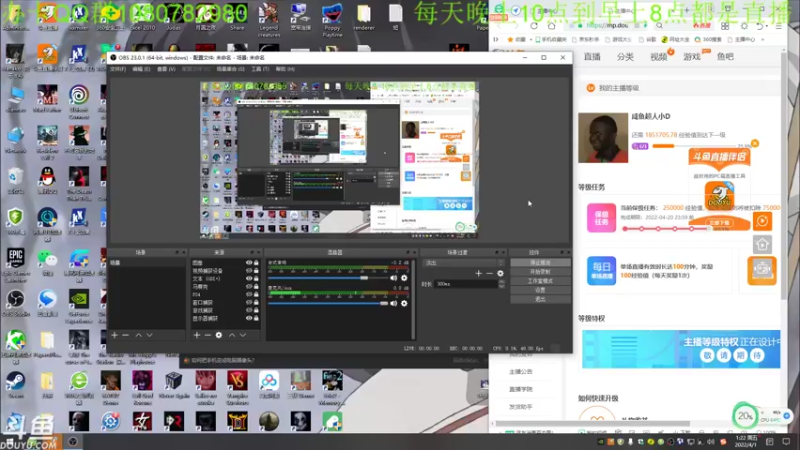Open Mic/Aux settings gear in mixer
Image resolution: width=800 pixels, height=450 pixels.
coord(404,303)
